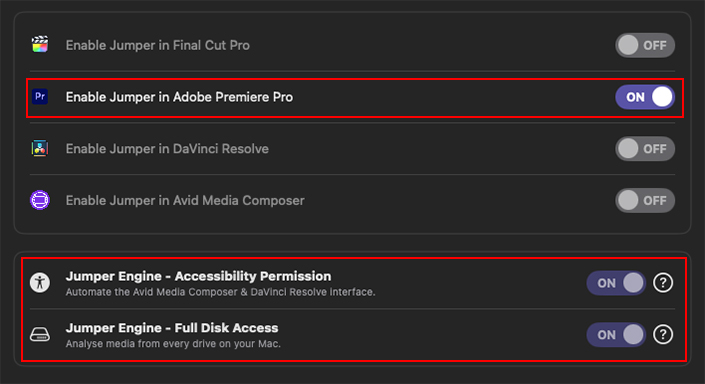Click the Jumper Engine - Accessibility Permission heading

tap(198, 276)
